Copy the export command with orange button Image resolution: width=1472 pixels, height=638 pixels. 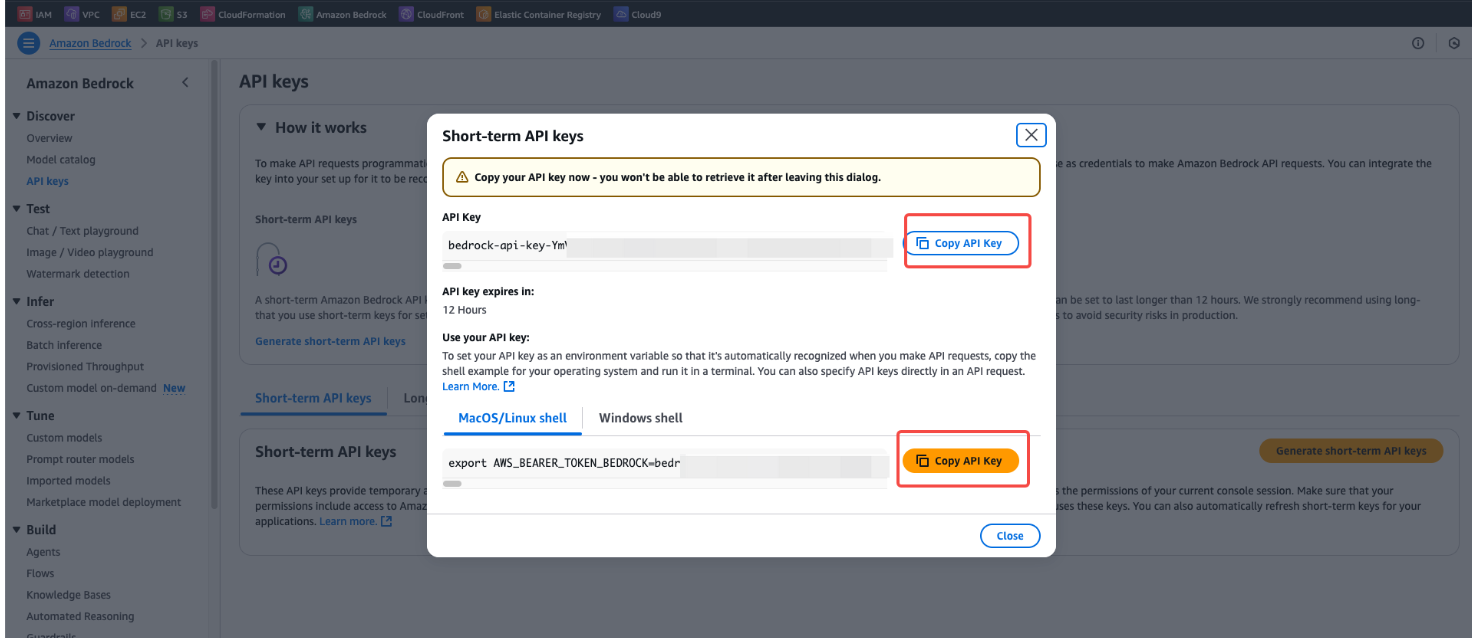point(961,461)
